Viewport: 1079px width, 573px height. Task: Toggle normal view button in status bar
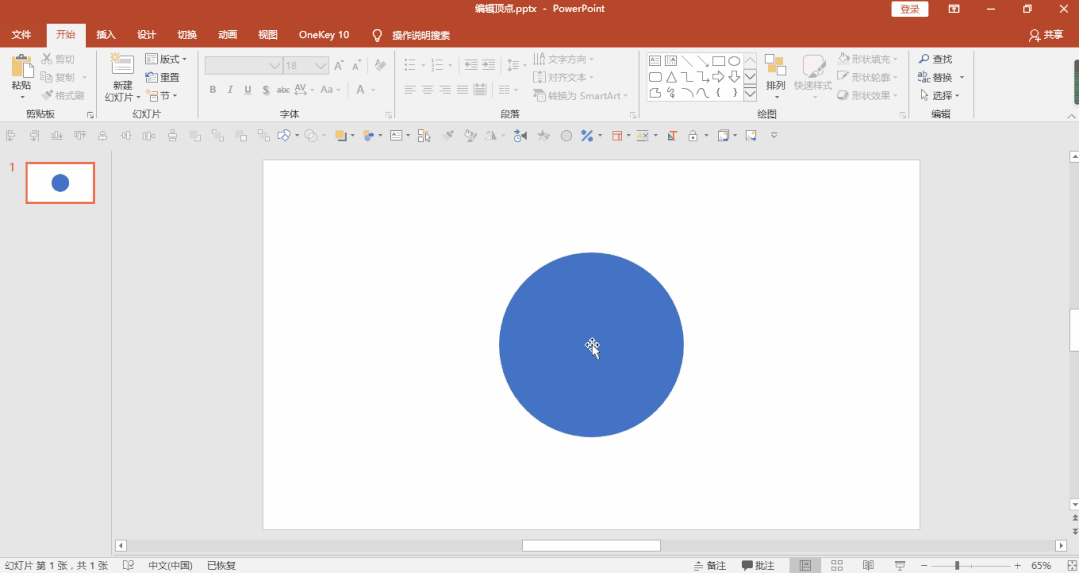click(805, 565)
